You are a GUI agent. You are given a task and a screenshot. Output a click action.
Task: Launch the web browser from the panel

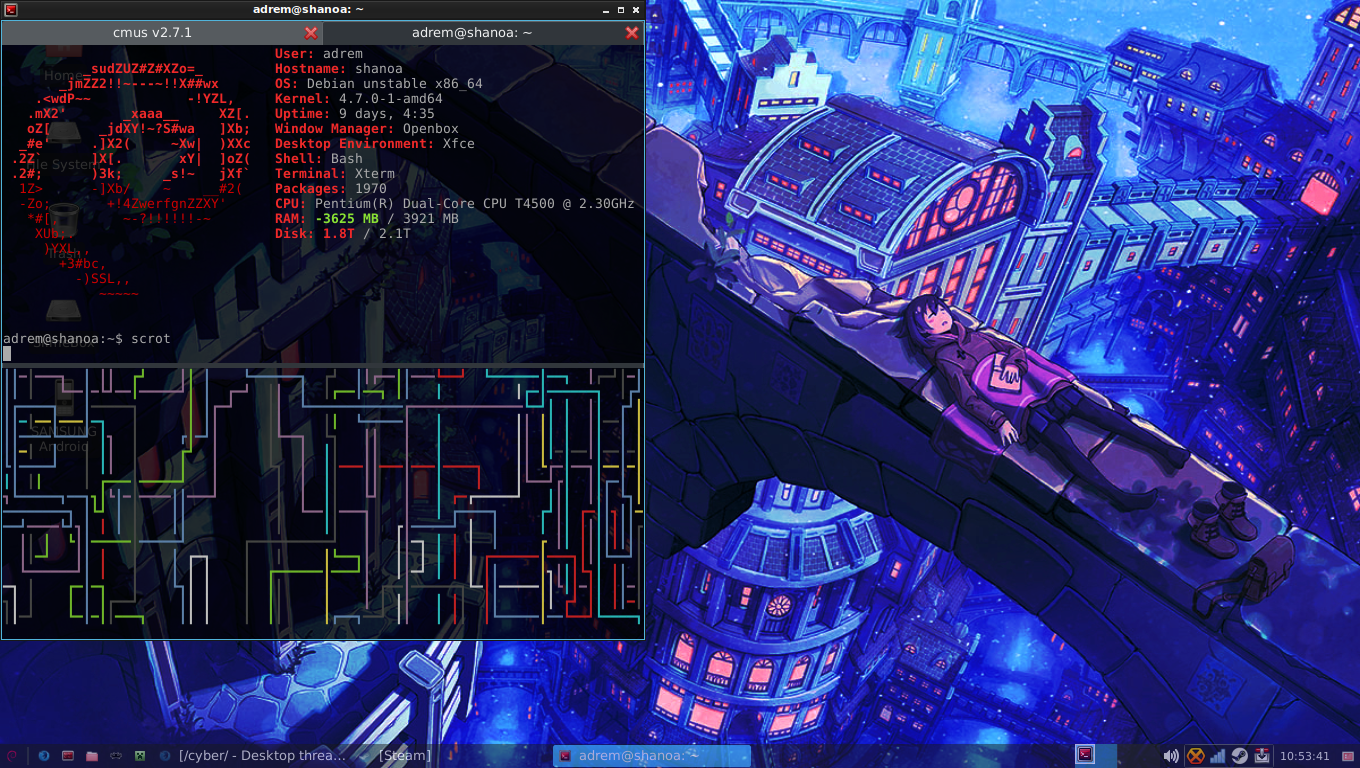(x=44, y=756)
